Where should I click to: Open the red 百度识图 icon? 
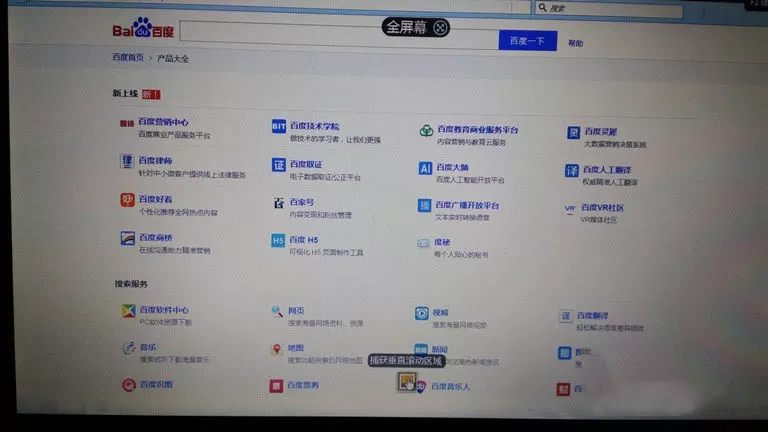[129, 385]
